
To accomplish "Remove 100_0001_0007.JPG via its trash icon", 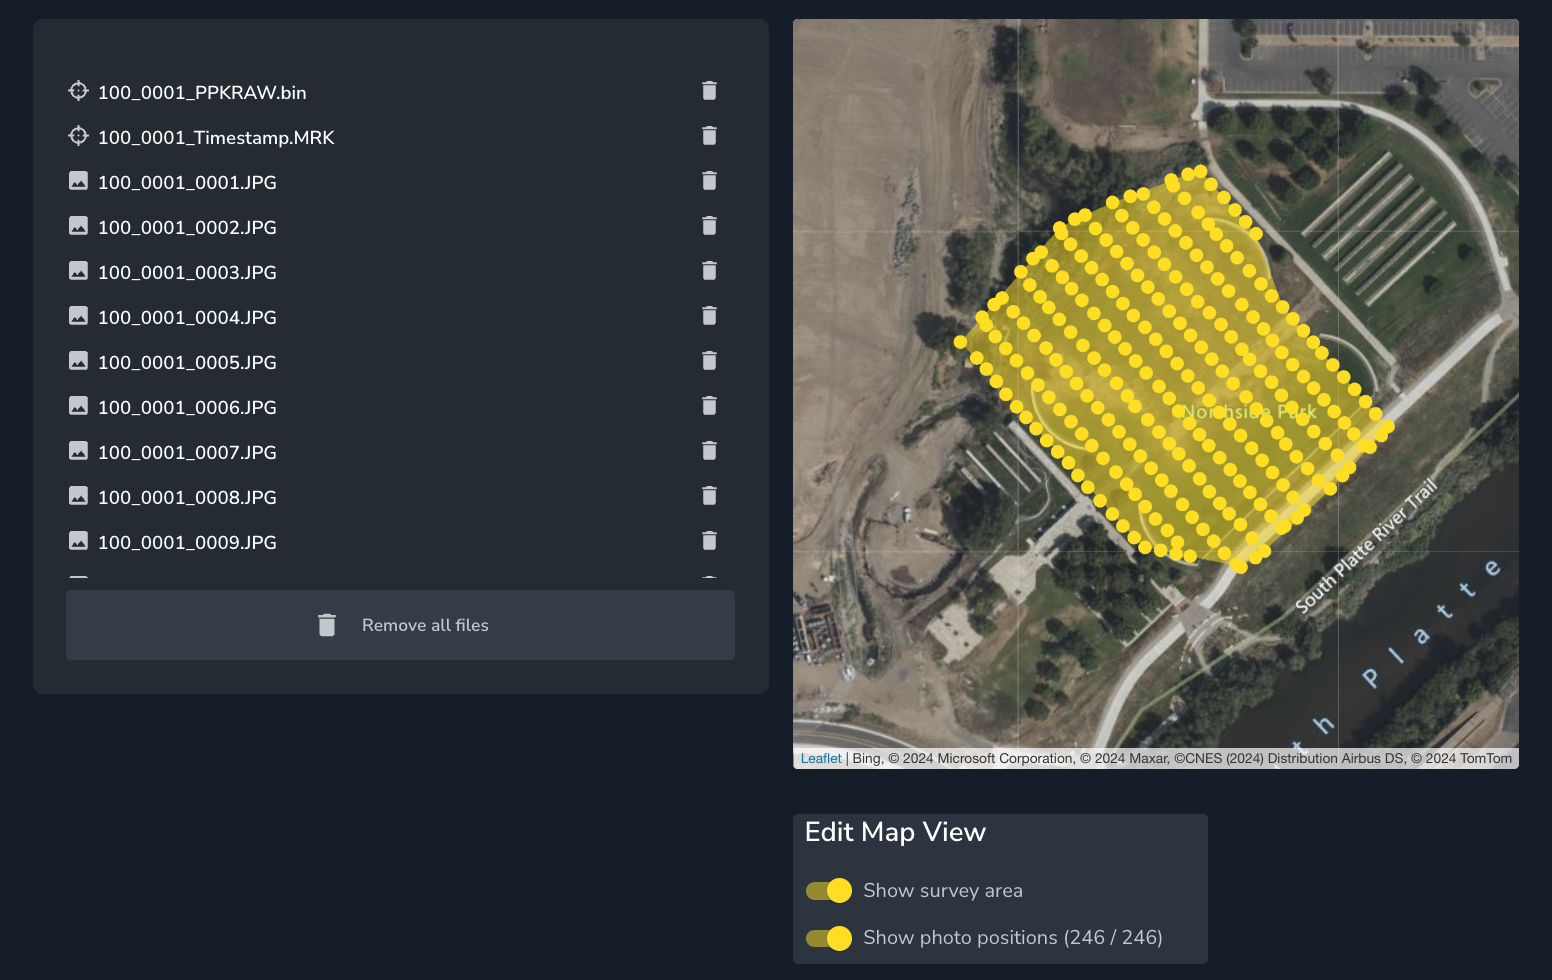I will [x=709, y=451].
